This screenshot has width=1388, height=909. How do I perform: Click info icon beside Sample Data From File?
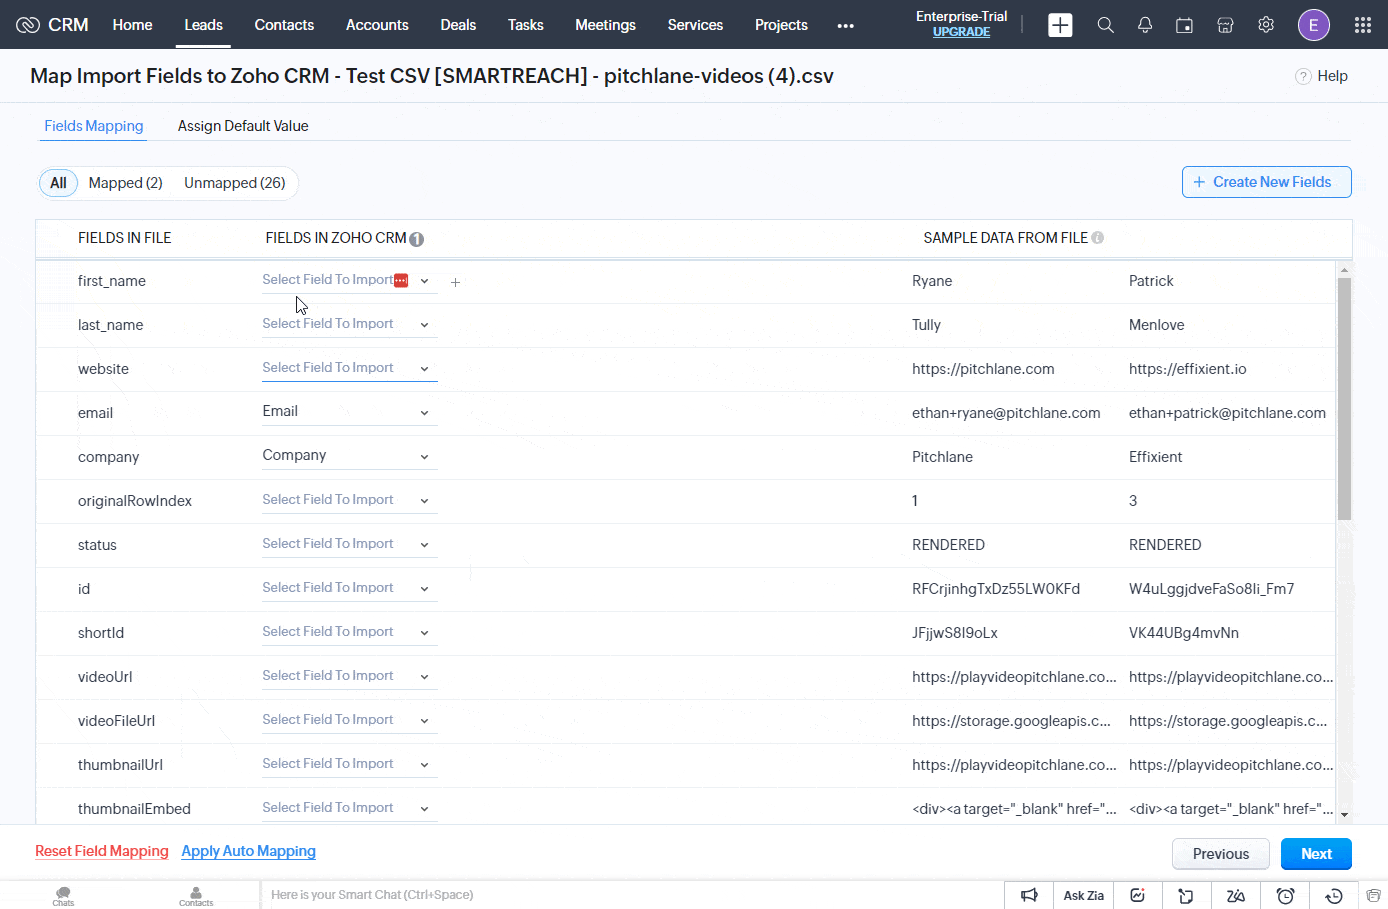1098,238
